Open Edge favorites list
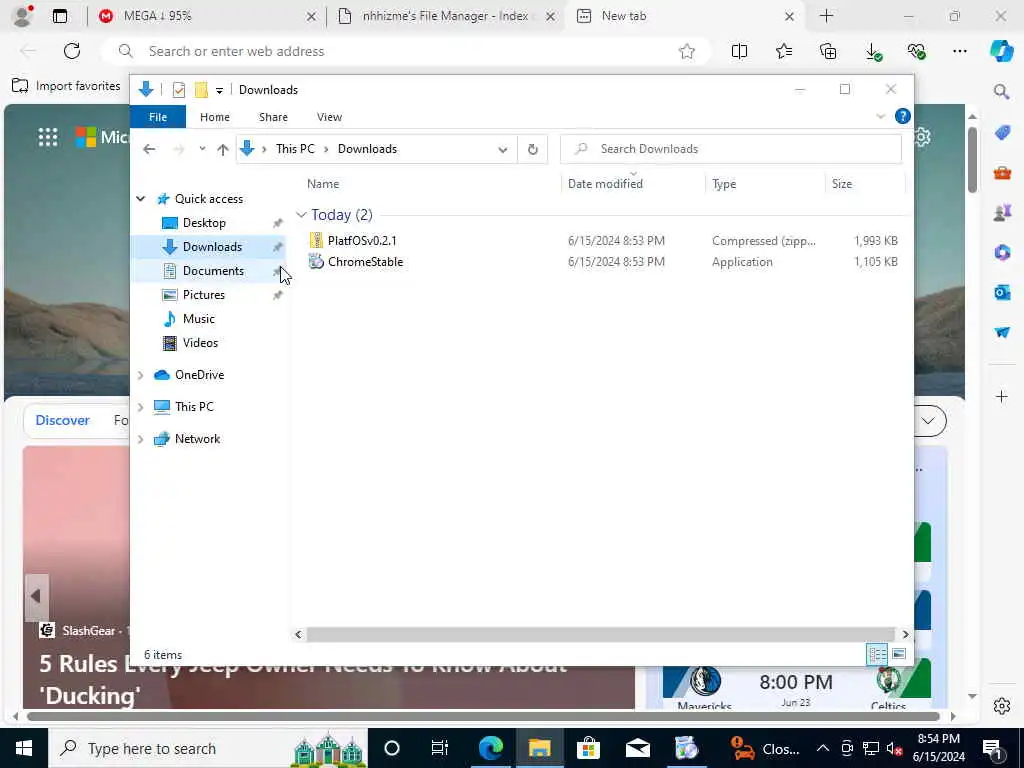The width and height of the screenshot is (1024, 768). (x=784, y=52)
